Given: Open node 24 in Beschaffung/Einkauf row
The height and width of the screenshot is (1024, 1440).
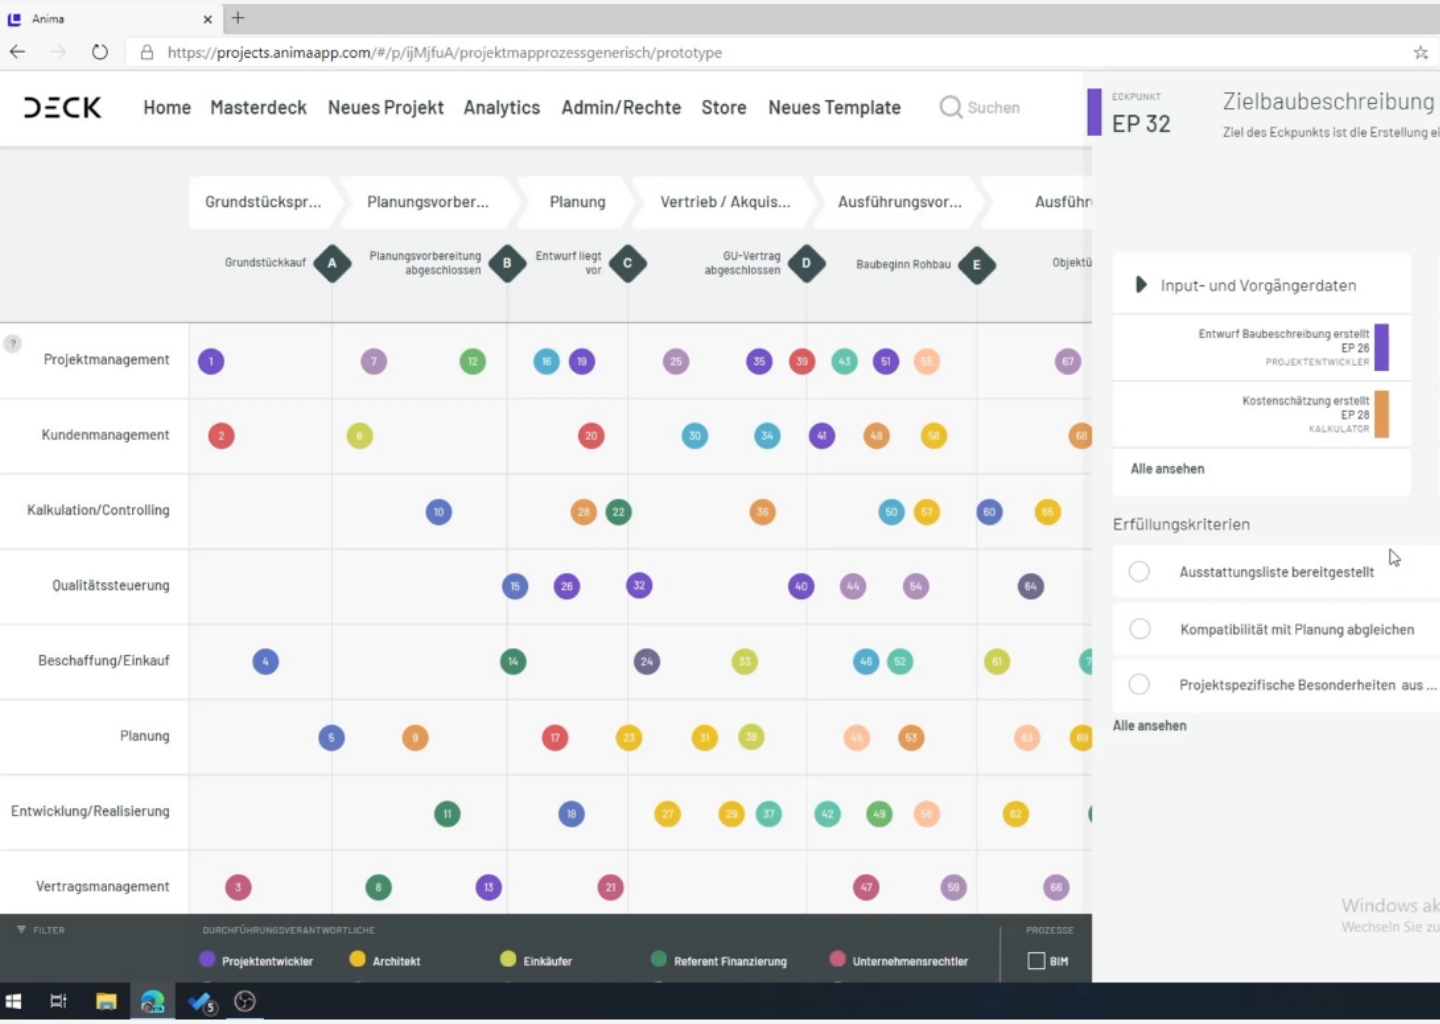Looking at the screenshot, I should click(x=647, y=662).
